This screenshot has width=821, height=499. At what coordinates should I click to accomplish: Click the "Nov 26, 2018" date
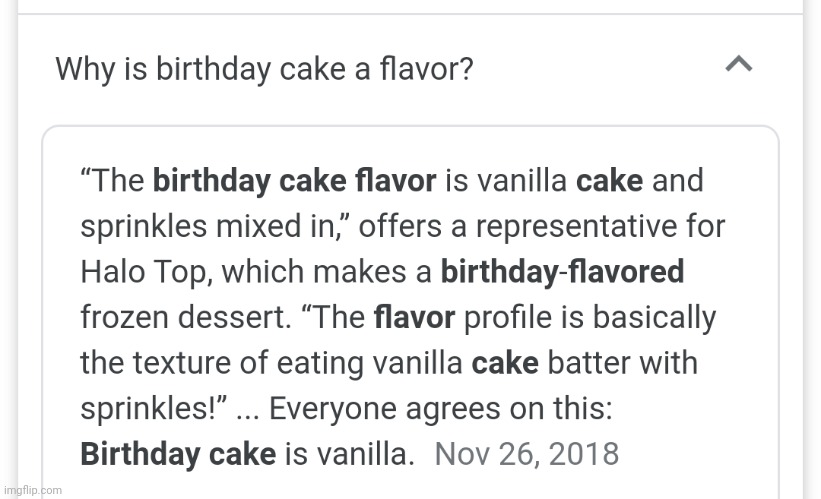pyautogui.click(x=527, y=453)
